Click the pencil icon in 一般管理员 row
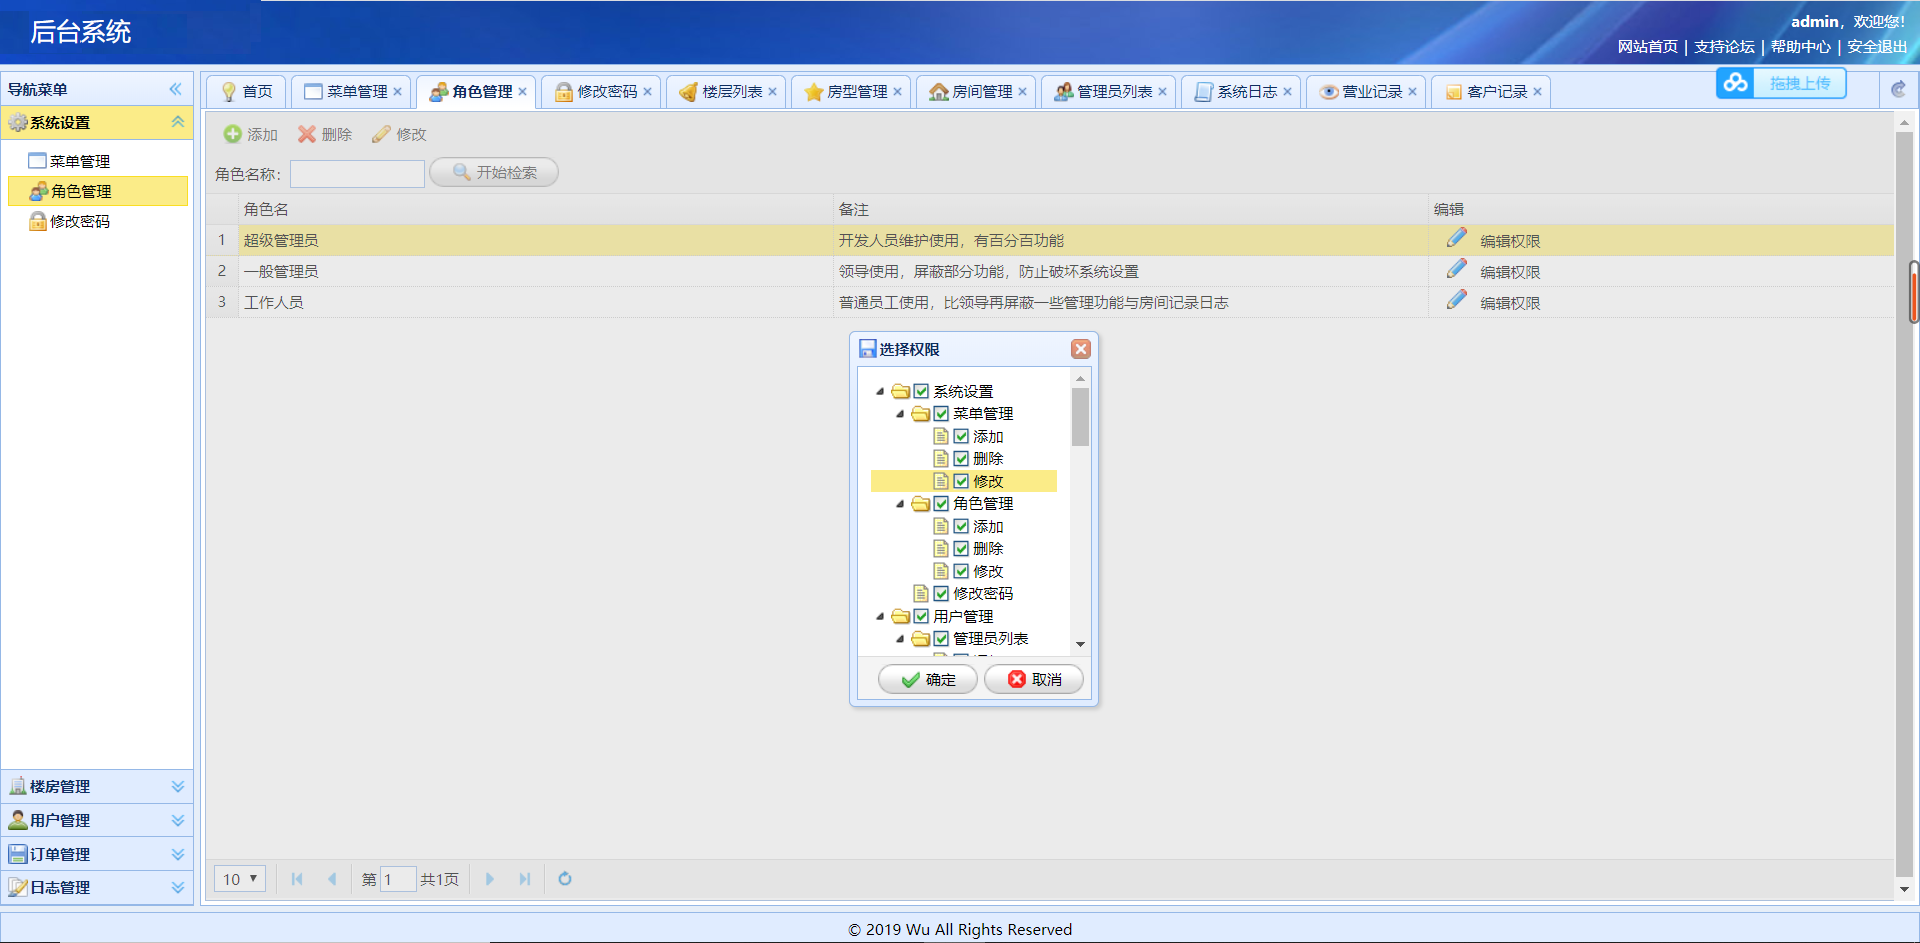Screen dimensions: 1920x943 (x=1457, y=269)
